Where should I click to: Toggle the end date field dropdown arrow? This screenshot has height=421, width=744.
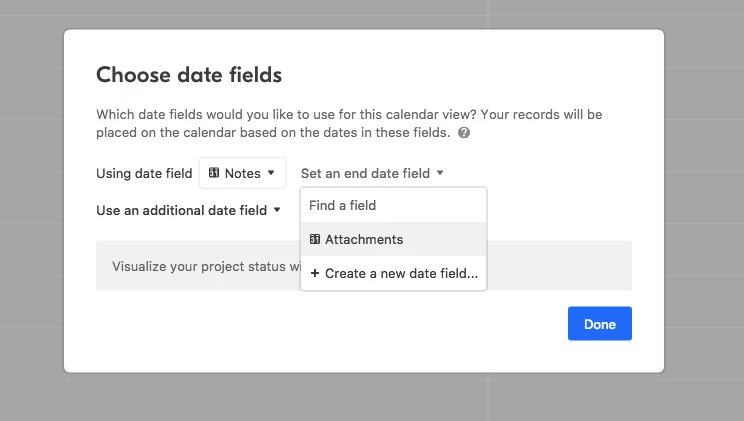440,173
